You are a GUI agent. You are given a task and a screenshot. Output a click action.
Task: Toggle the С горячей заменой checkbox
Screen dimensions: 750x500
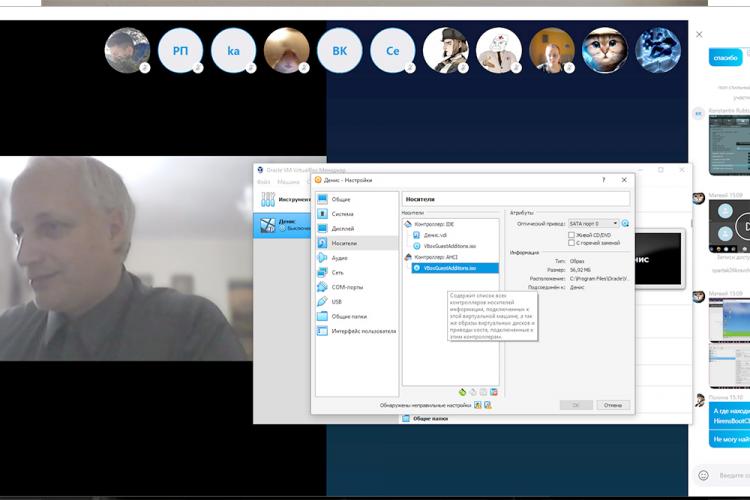click(572, 243)
